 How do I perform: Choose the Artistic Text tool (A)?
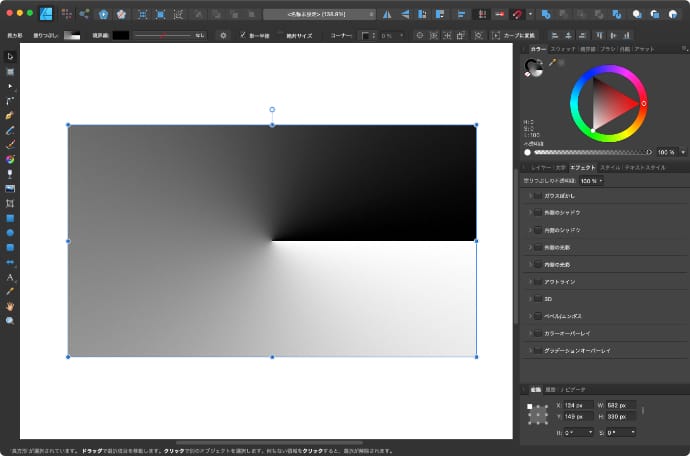click(10, 277)
